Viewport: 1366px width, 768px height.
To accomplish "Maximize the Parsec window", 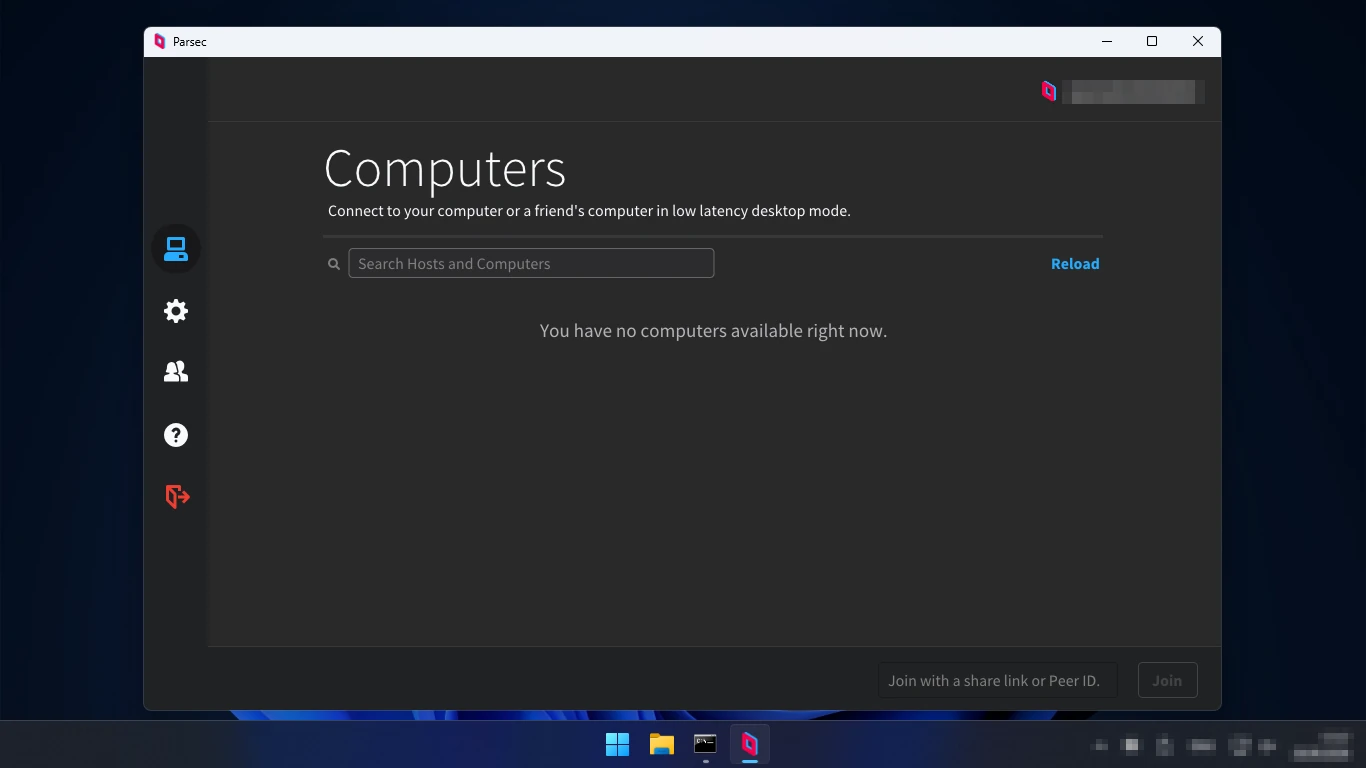I will [x=1152, y=42].
